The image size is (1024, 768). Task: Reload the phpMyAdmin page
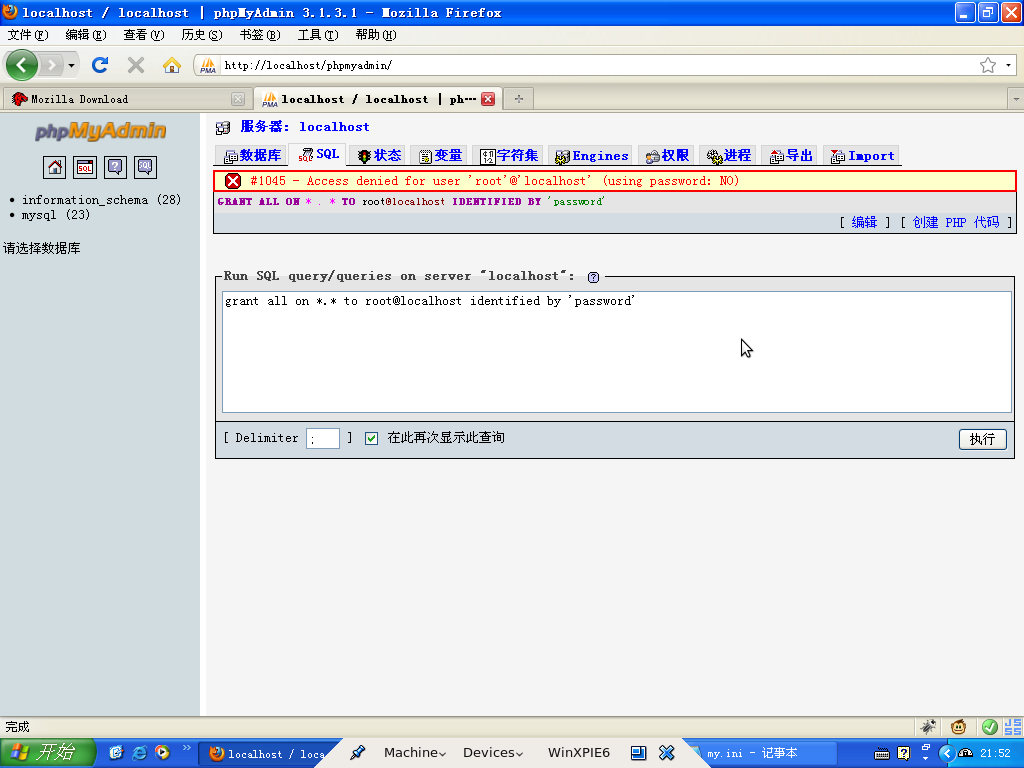[100, 65]
